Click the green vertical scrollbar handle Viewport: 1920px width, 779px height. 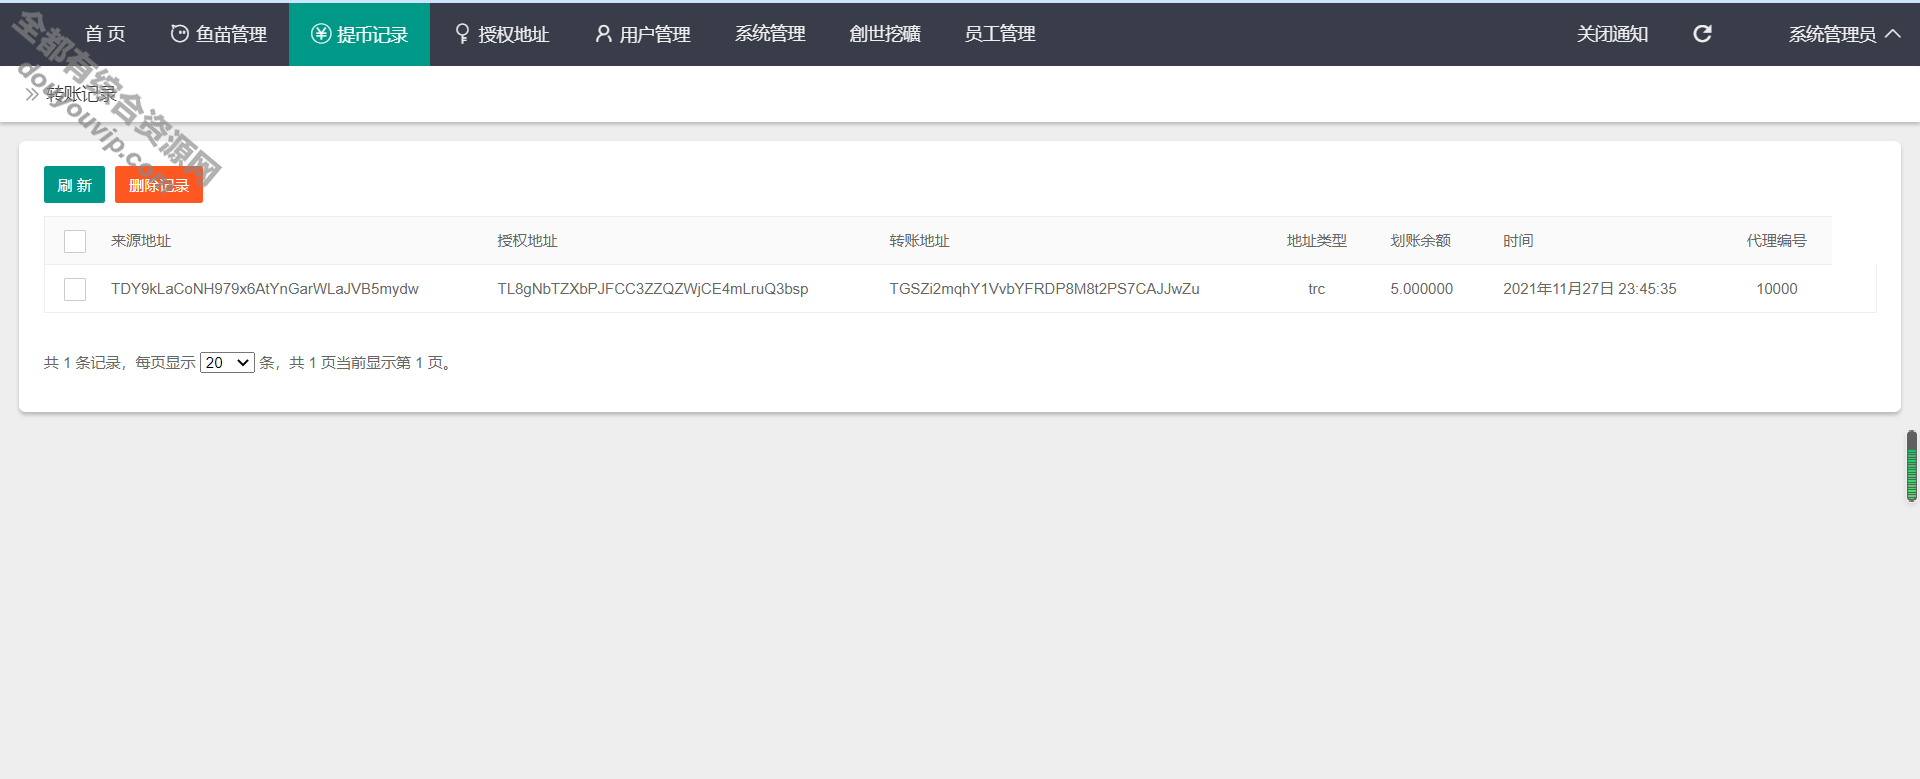point(1911,466)
